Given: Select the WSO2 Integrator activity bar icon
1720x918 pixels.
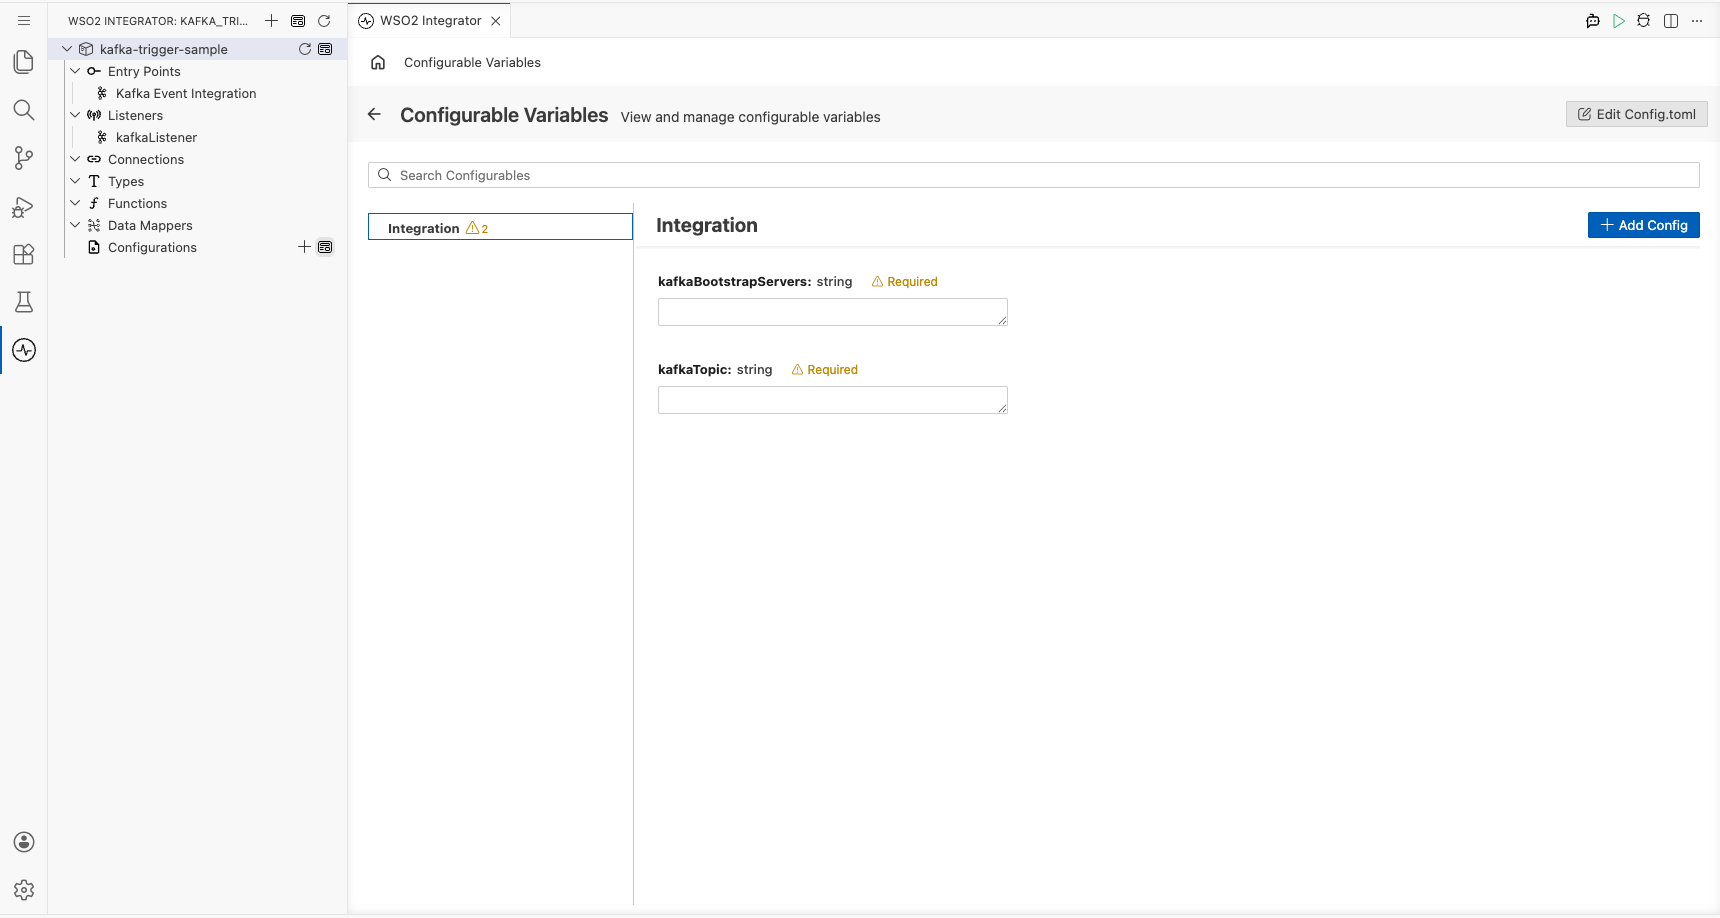Looking at the screenshot, I should click(x=24, y=350).
